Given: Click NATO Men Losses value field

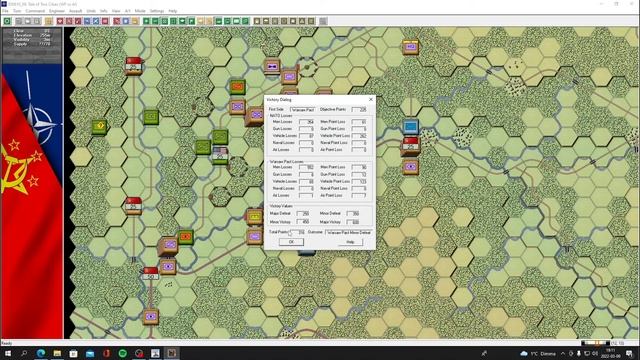Looking at the screenshot, I should pos(306,122).
